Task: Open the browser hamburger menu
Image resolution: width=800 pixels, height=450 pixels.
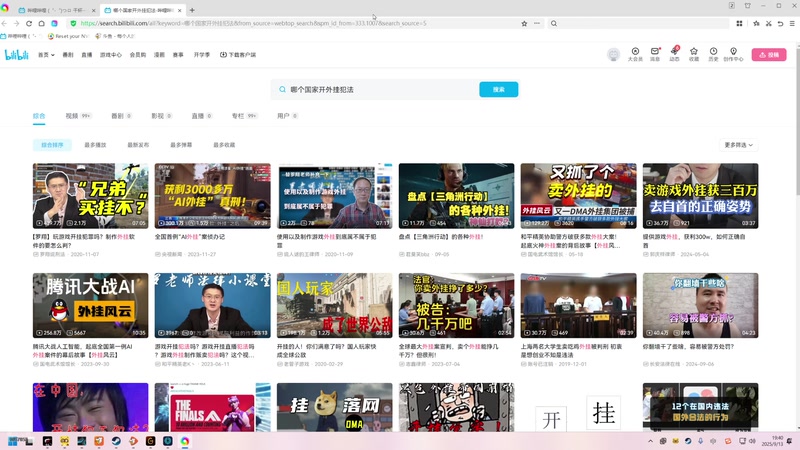Action: pyautogui.click(x=792, y=23)
